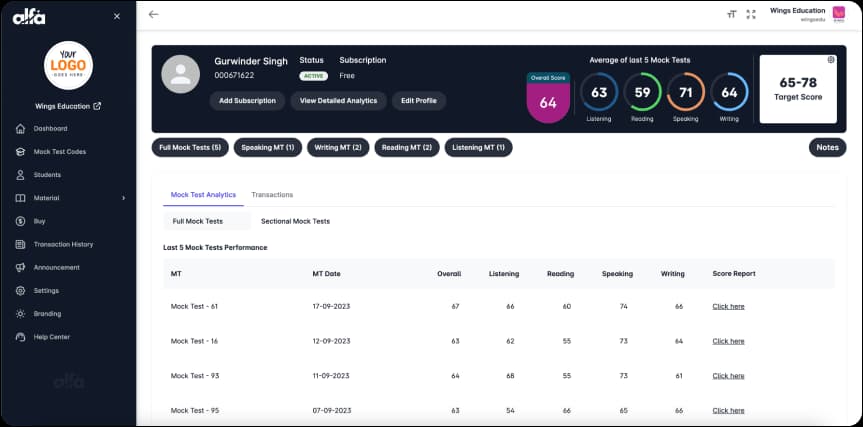Filter by Full Mock Tests (5)
This screenshot has width=863, height=427.
(x=190, y=147)
